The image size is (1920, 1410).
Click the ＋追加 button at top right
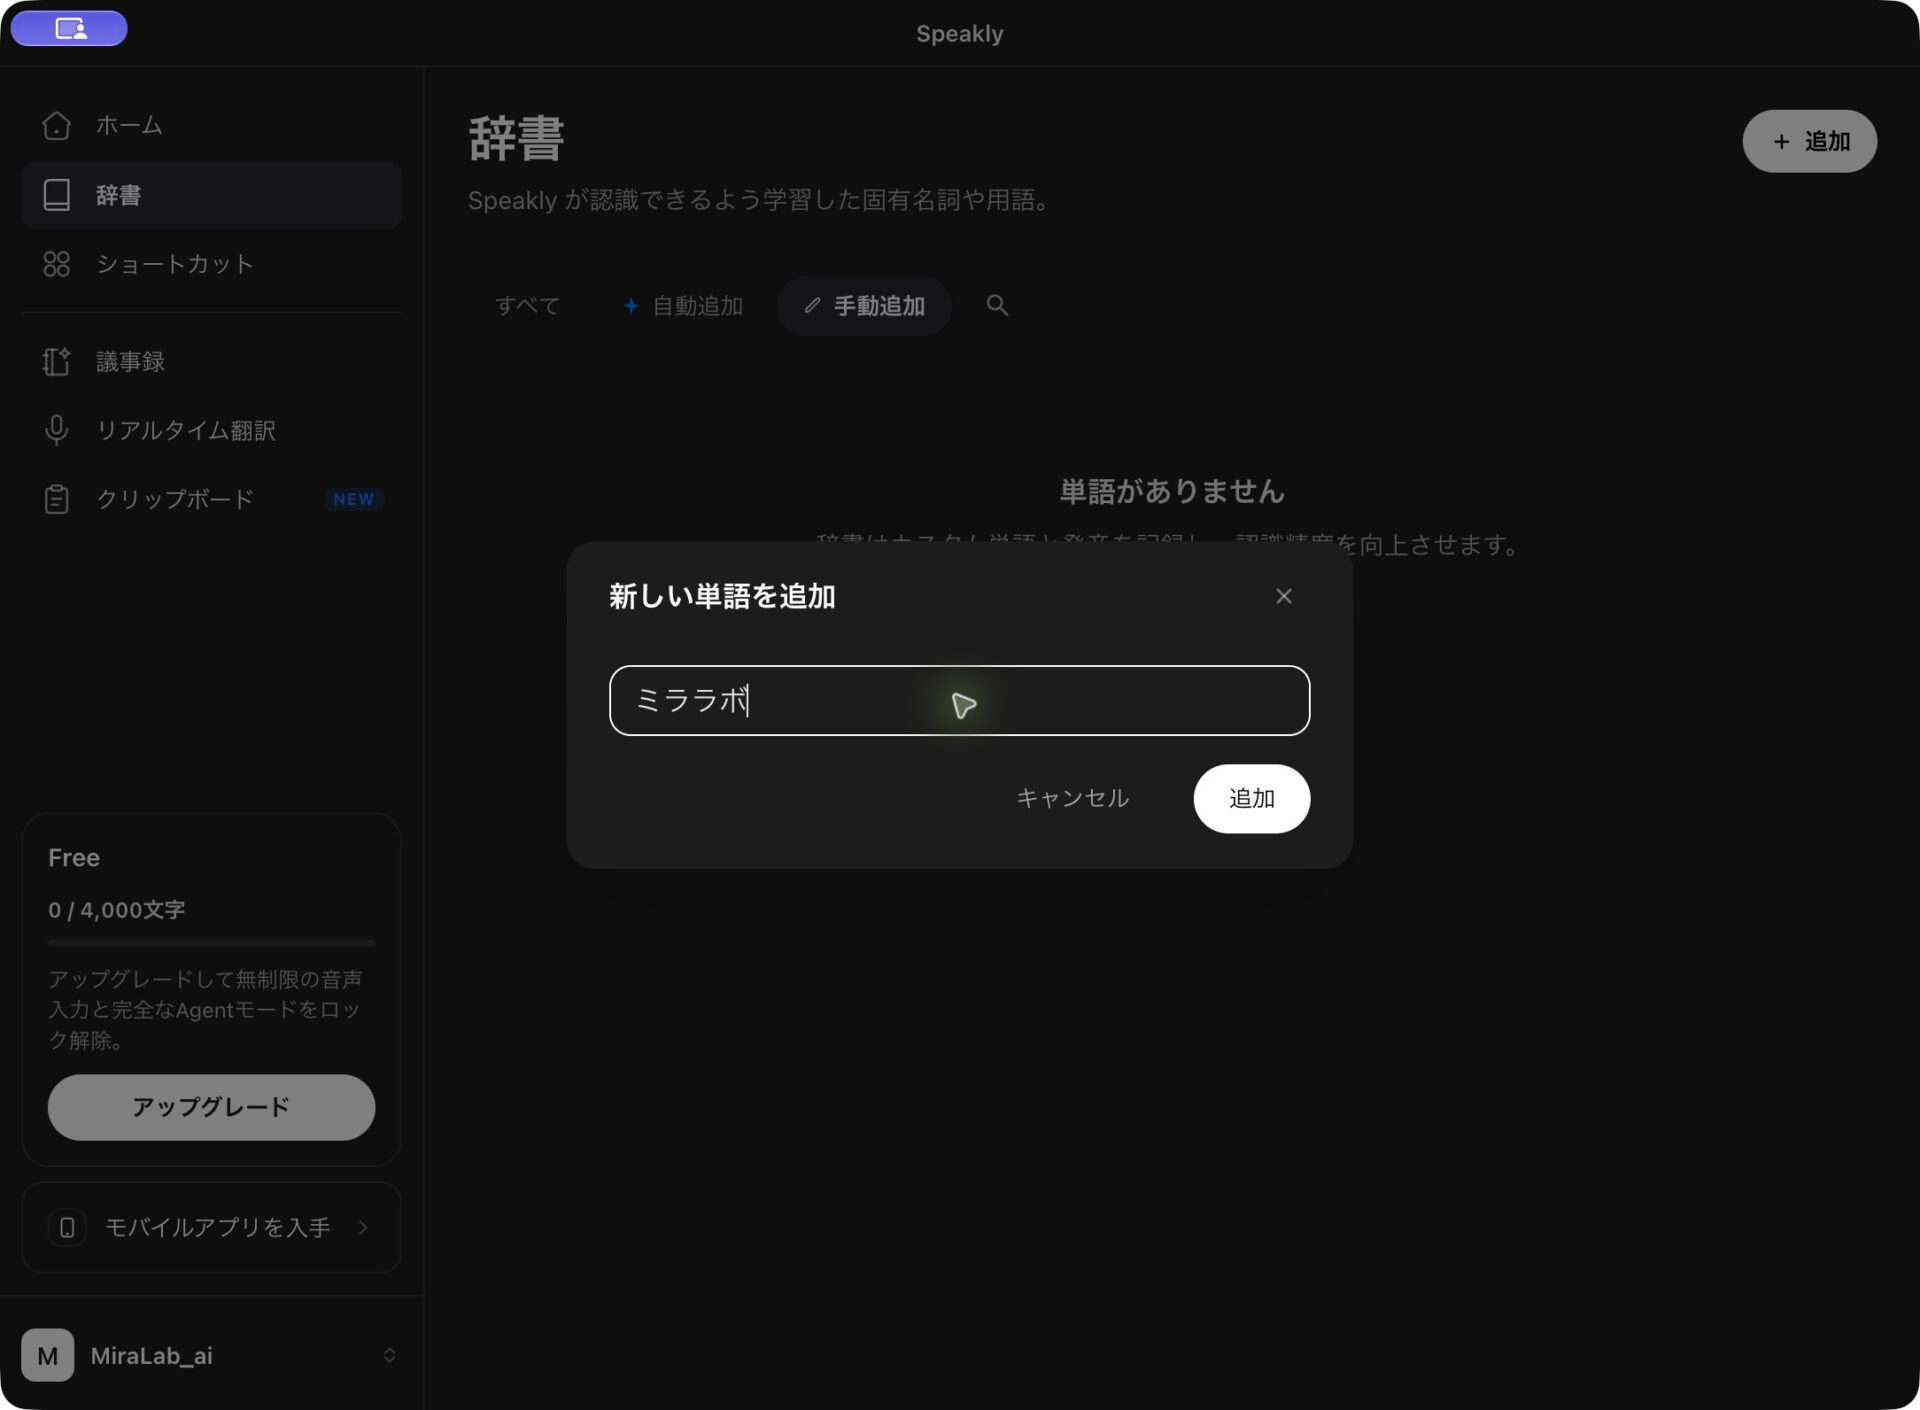[1809, 141]
